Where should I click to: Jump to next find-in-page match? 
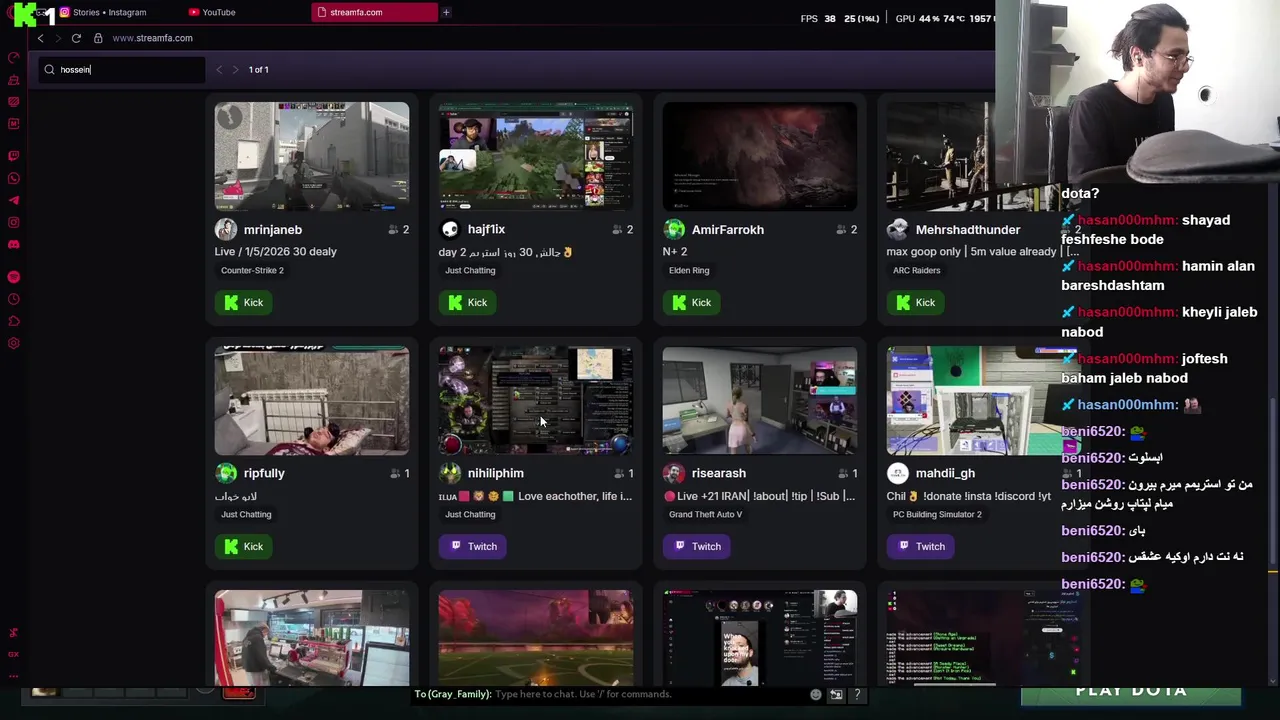click(235, 69)
